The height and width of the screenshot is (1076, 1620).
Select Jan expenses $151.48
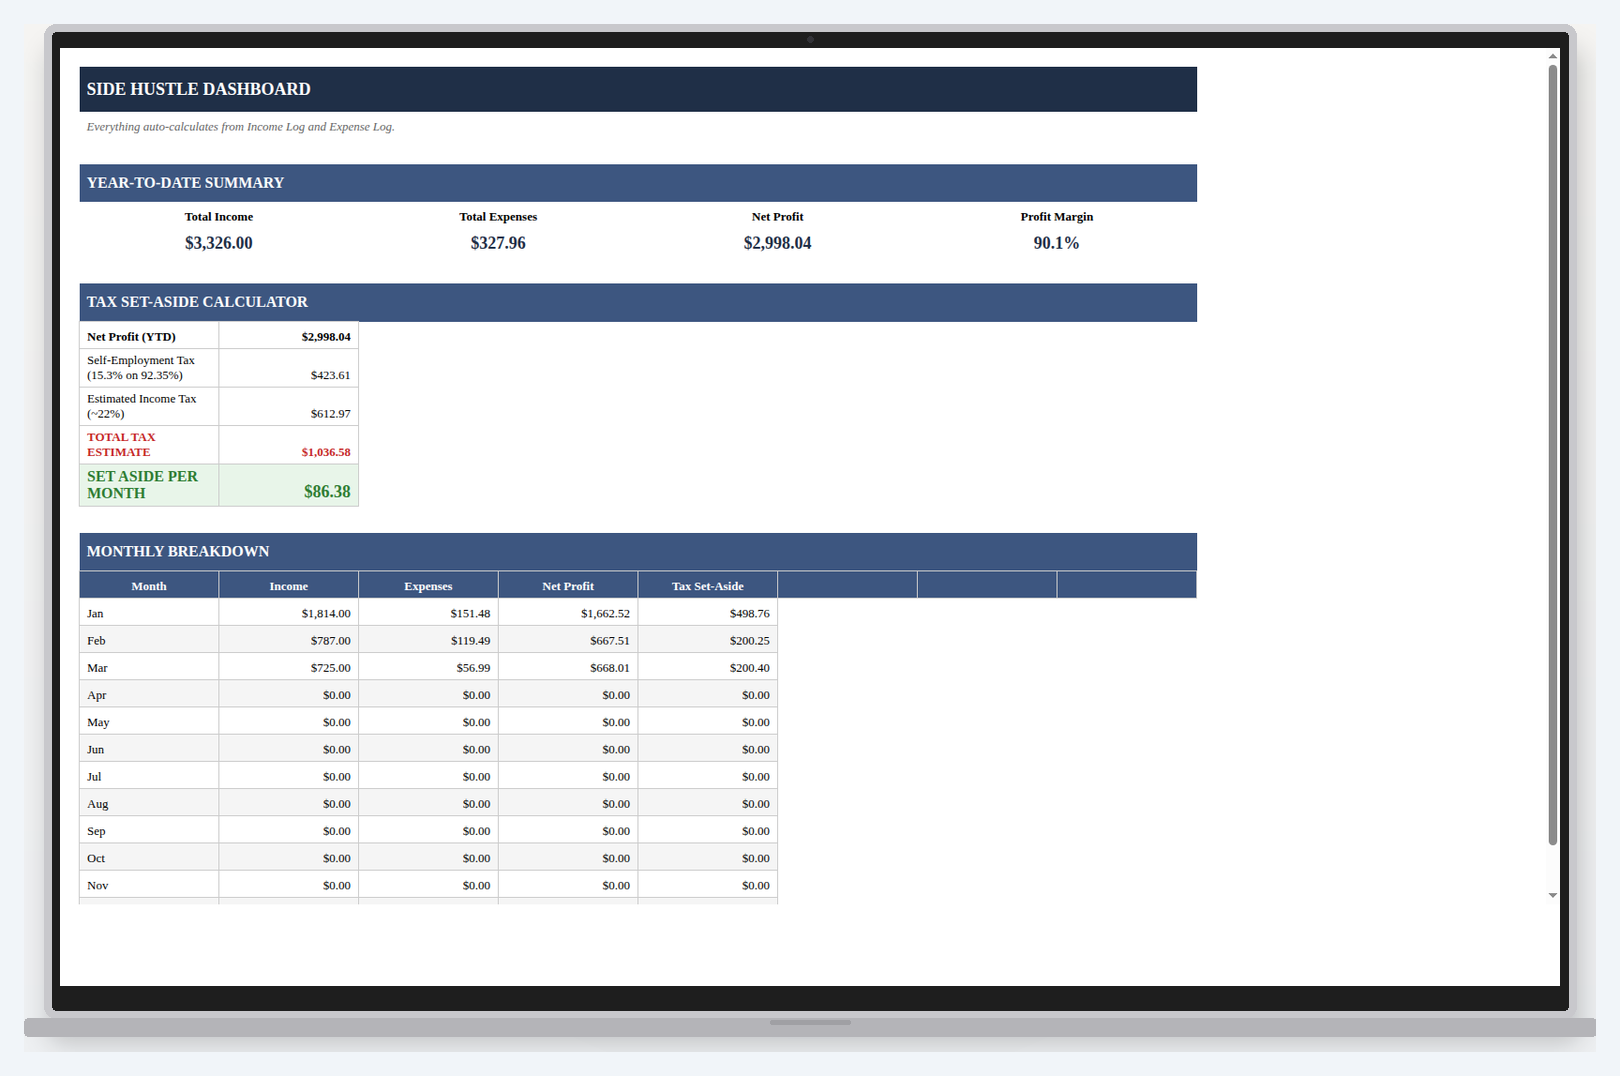pyautogui.click(x=428, y=613)
